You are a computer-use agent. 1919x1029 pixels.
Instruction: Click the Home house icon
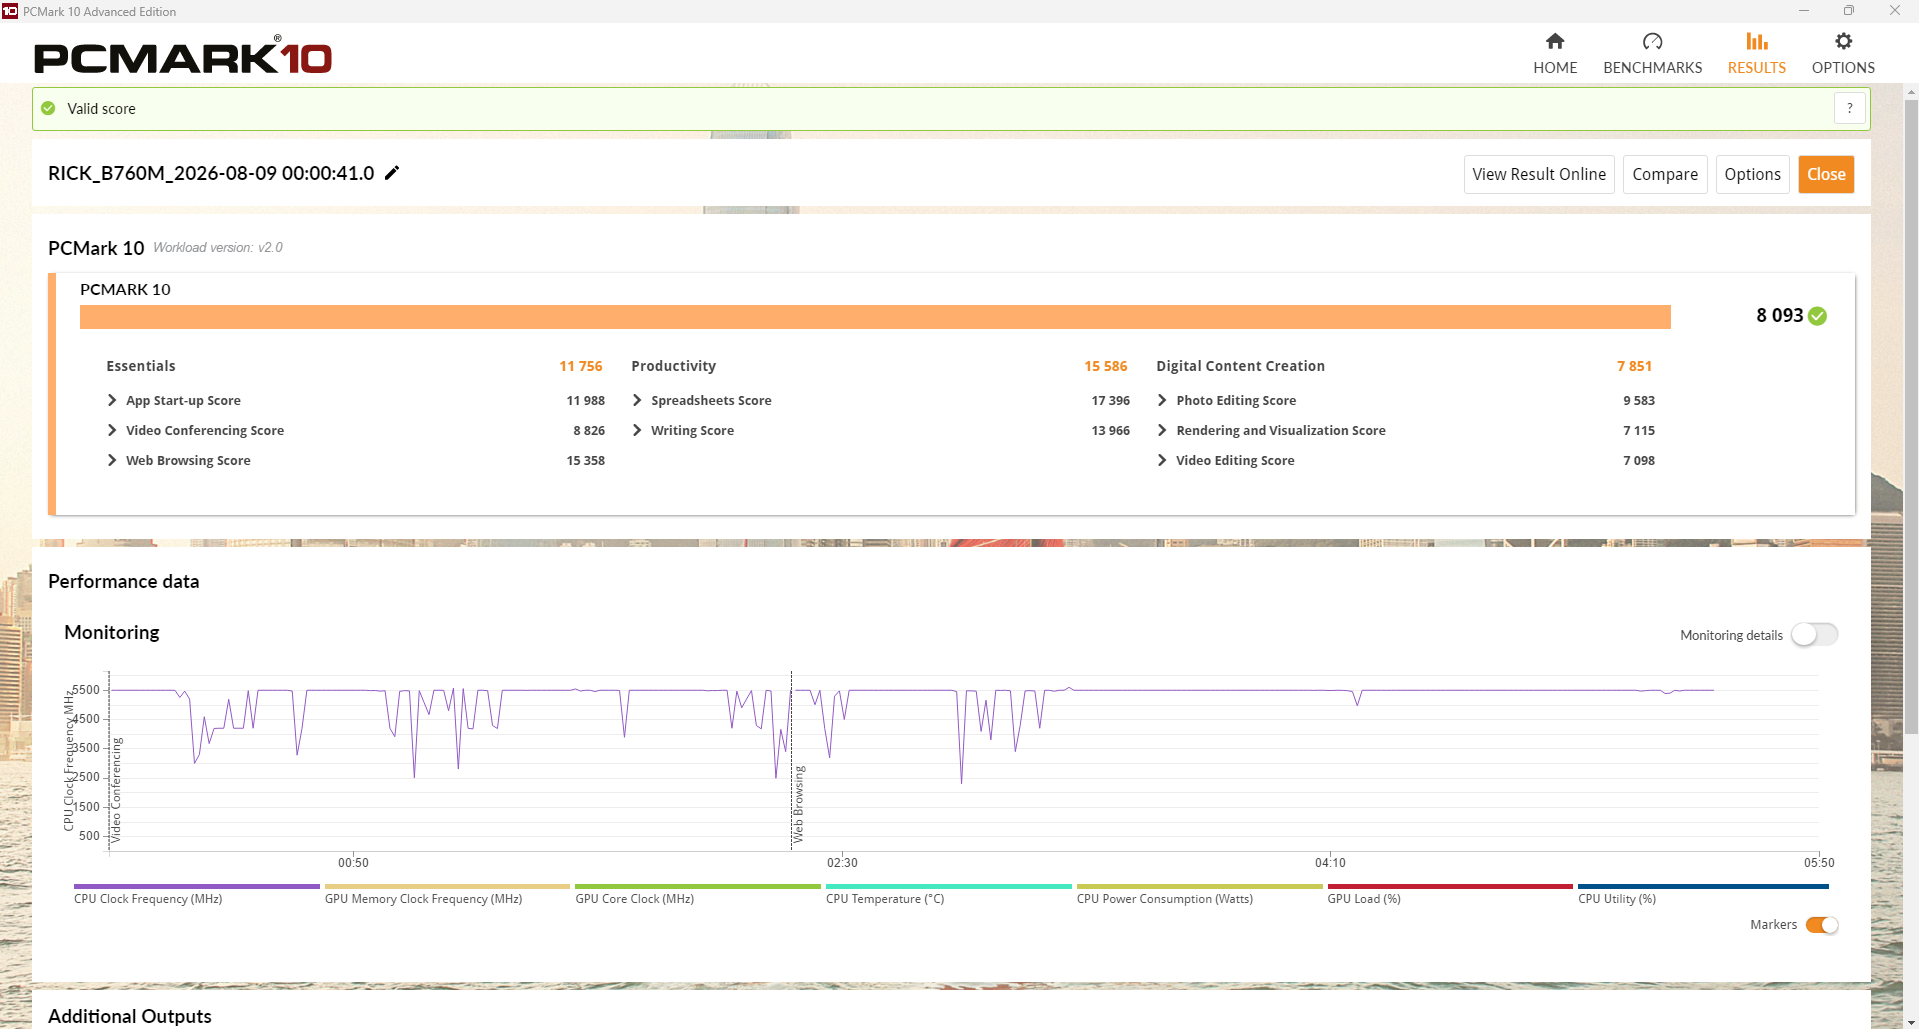[1555, 41]
